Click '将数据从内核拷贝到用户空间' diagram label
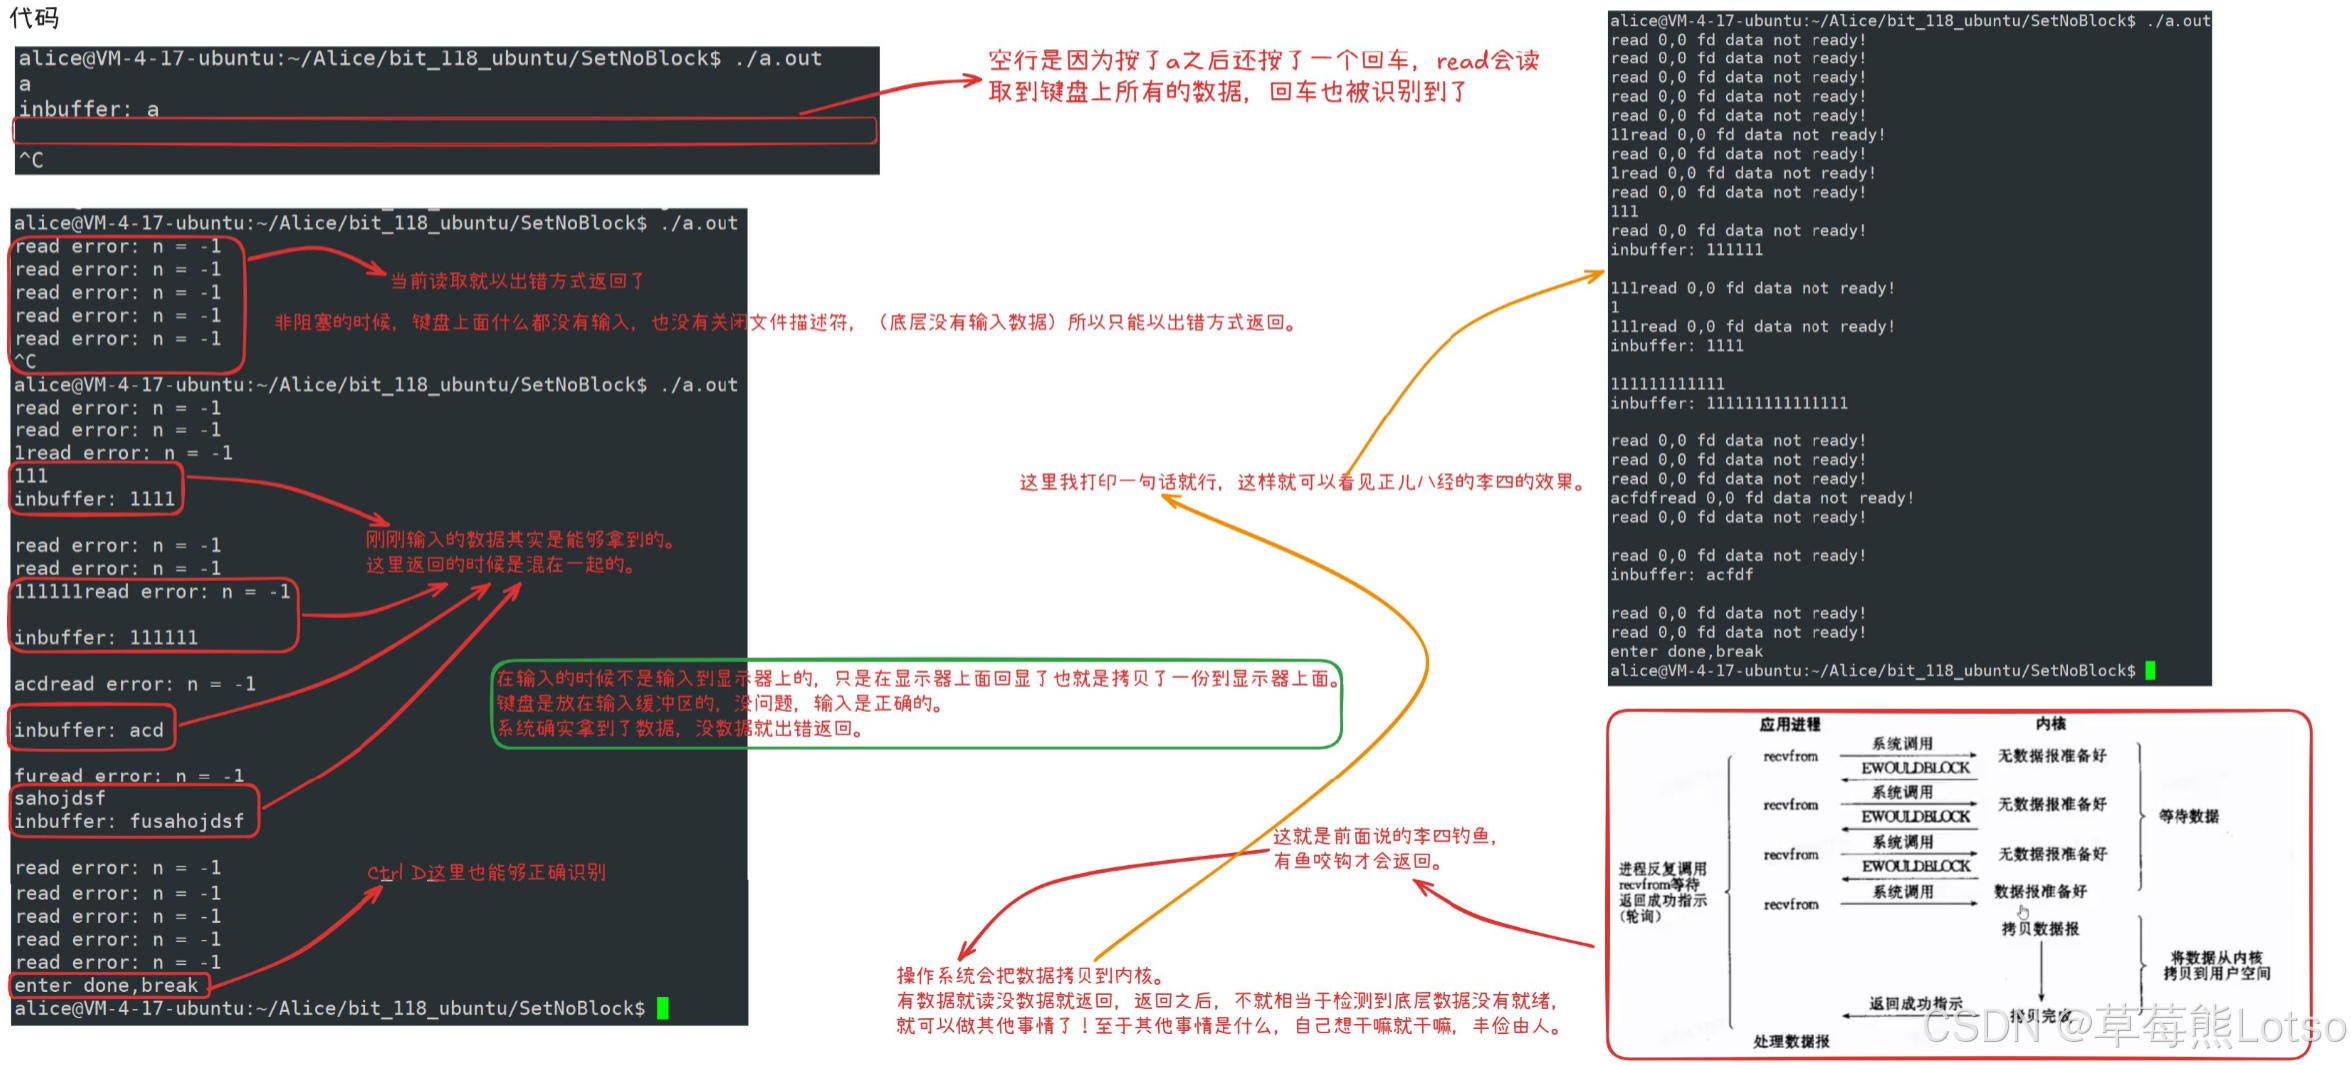The width and height of the screenshot is (2351, 1065). tap(2216, 965)
